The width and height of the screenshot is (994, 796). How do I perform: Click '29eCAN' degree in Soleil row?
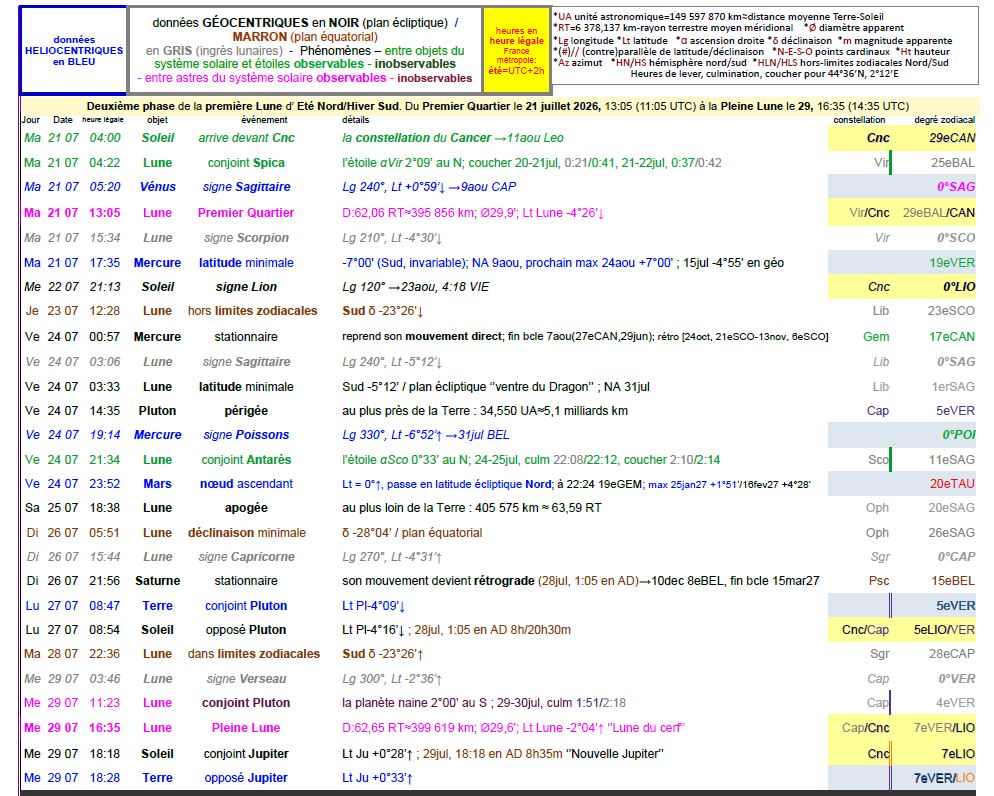tap(952, 138)
